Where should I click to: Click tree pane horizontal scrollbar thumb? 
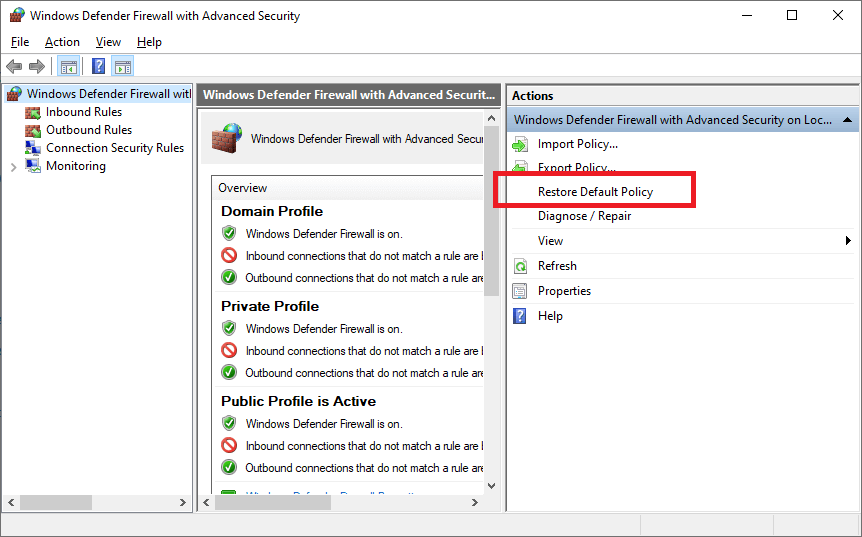pyautogui.click(x=56, y=502)
